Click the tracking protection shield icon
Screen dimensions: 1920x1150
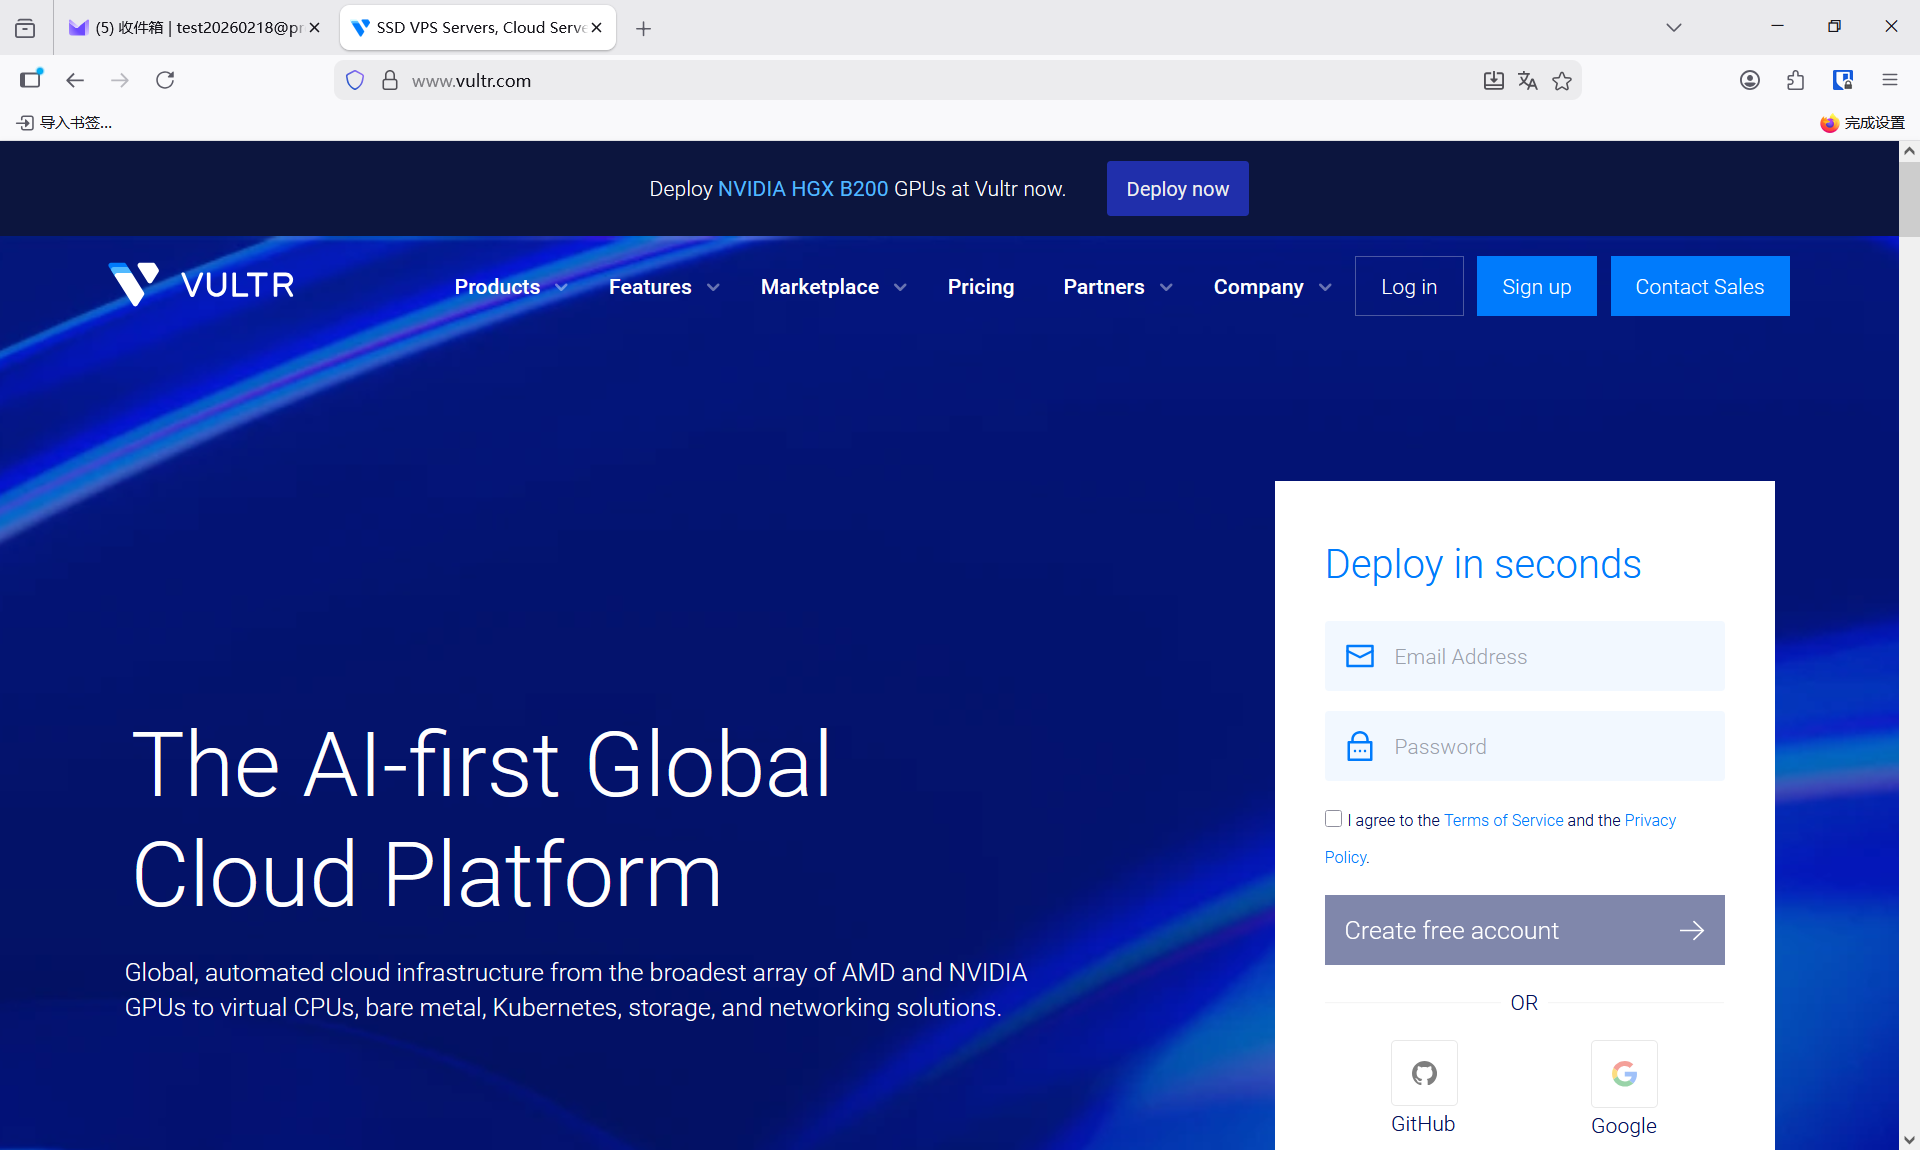pos(355,80)
